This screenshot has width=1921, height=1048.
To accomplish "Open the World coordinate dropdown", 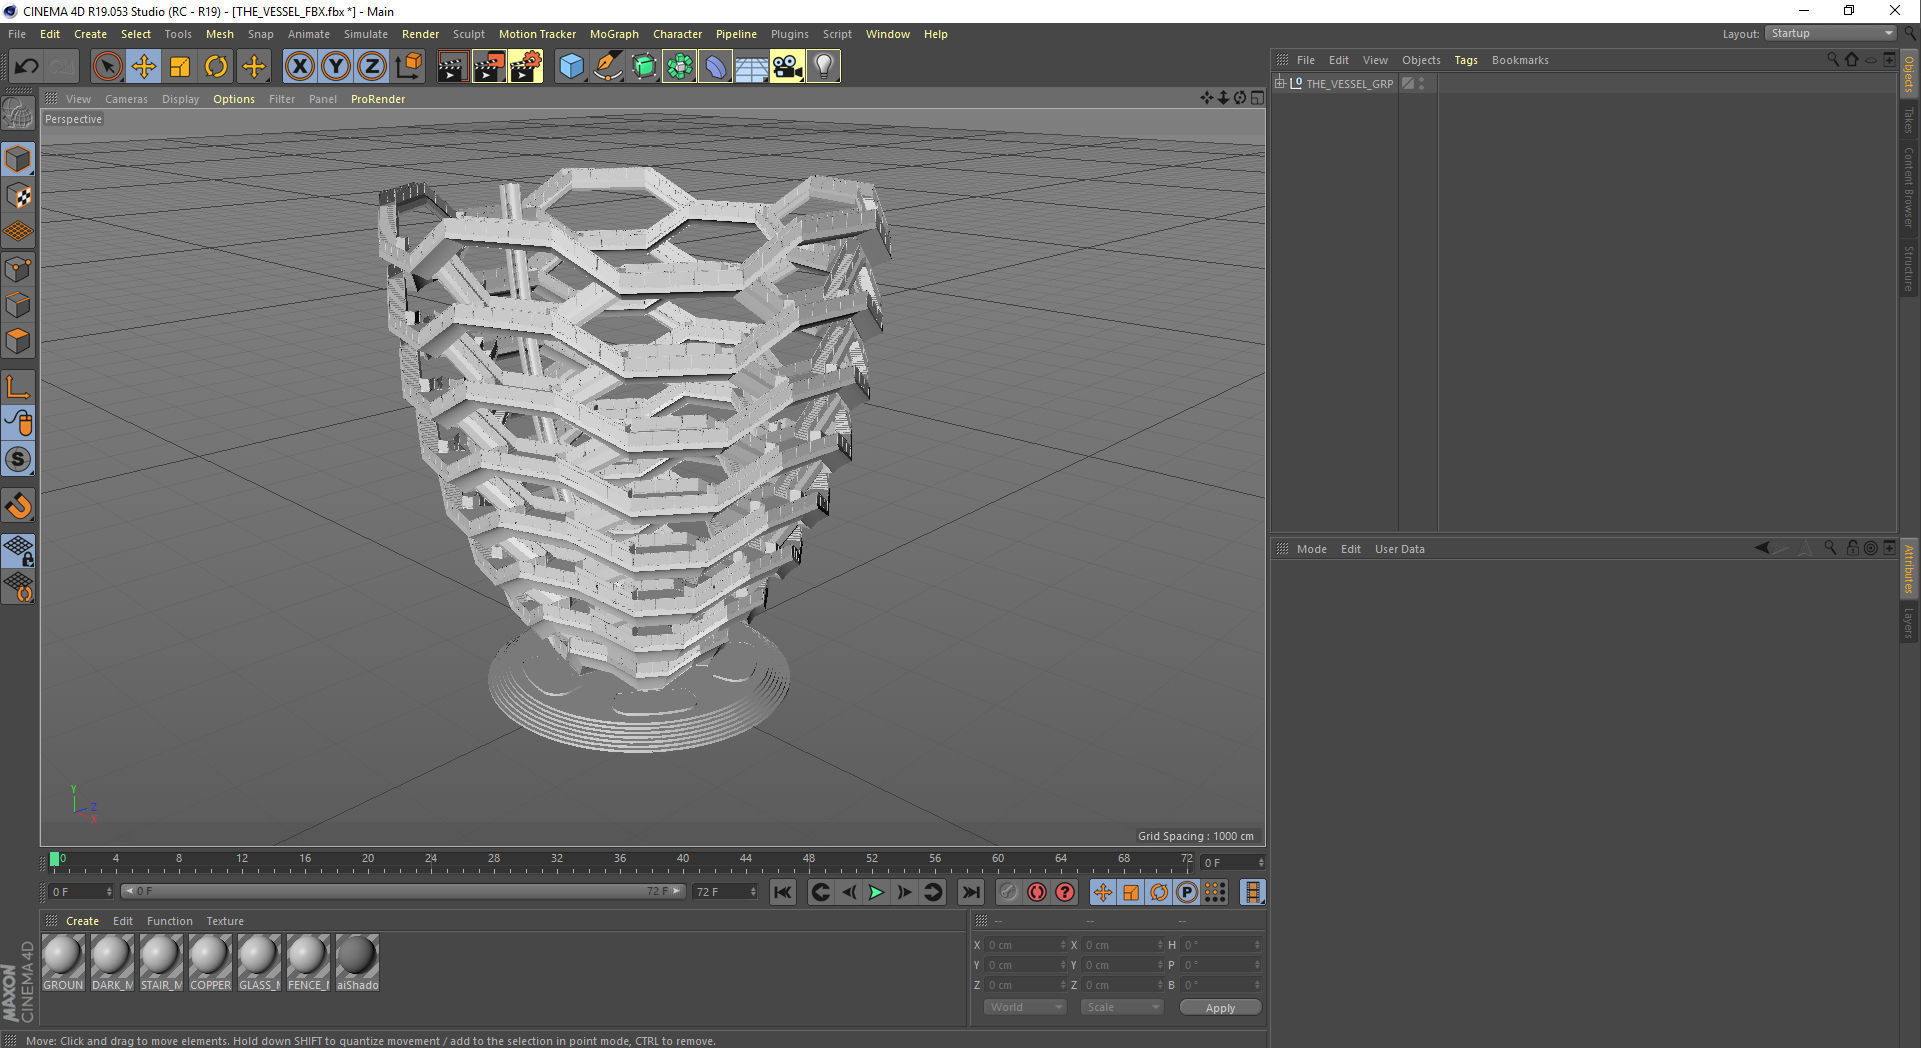I will [x=1024, y=1007].
